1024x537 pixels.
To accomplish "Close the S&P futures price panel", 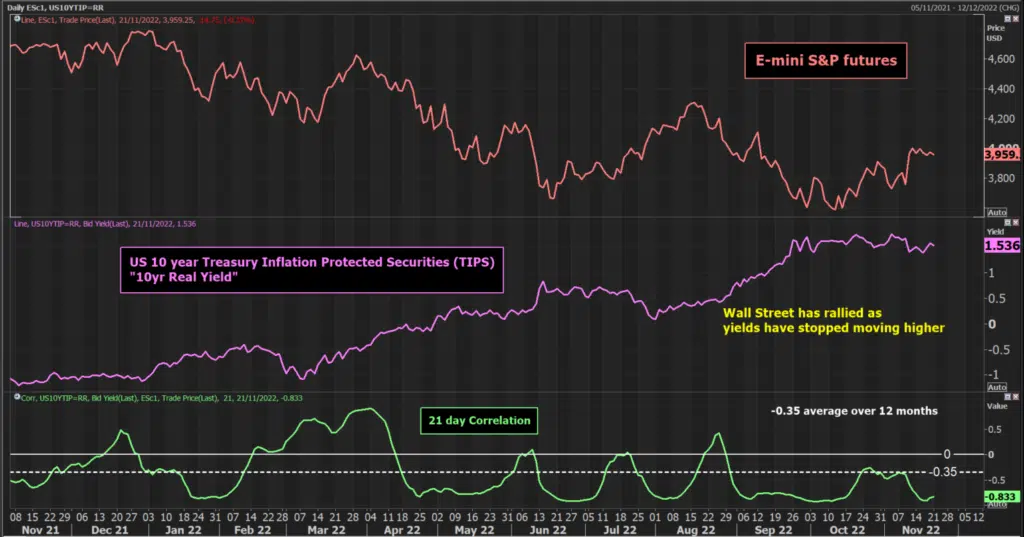I will click(1016, 20).
